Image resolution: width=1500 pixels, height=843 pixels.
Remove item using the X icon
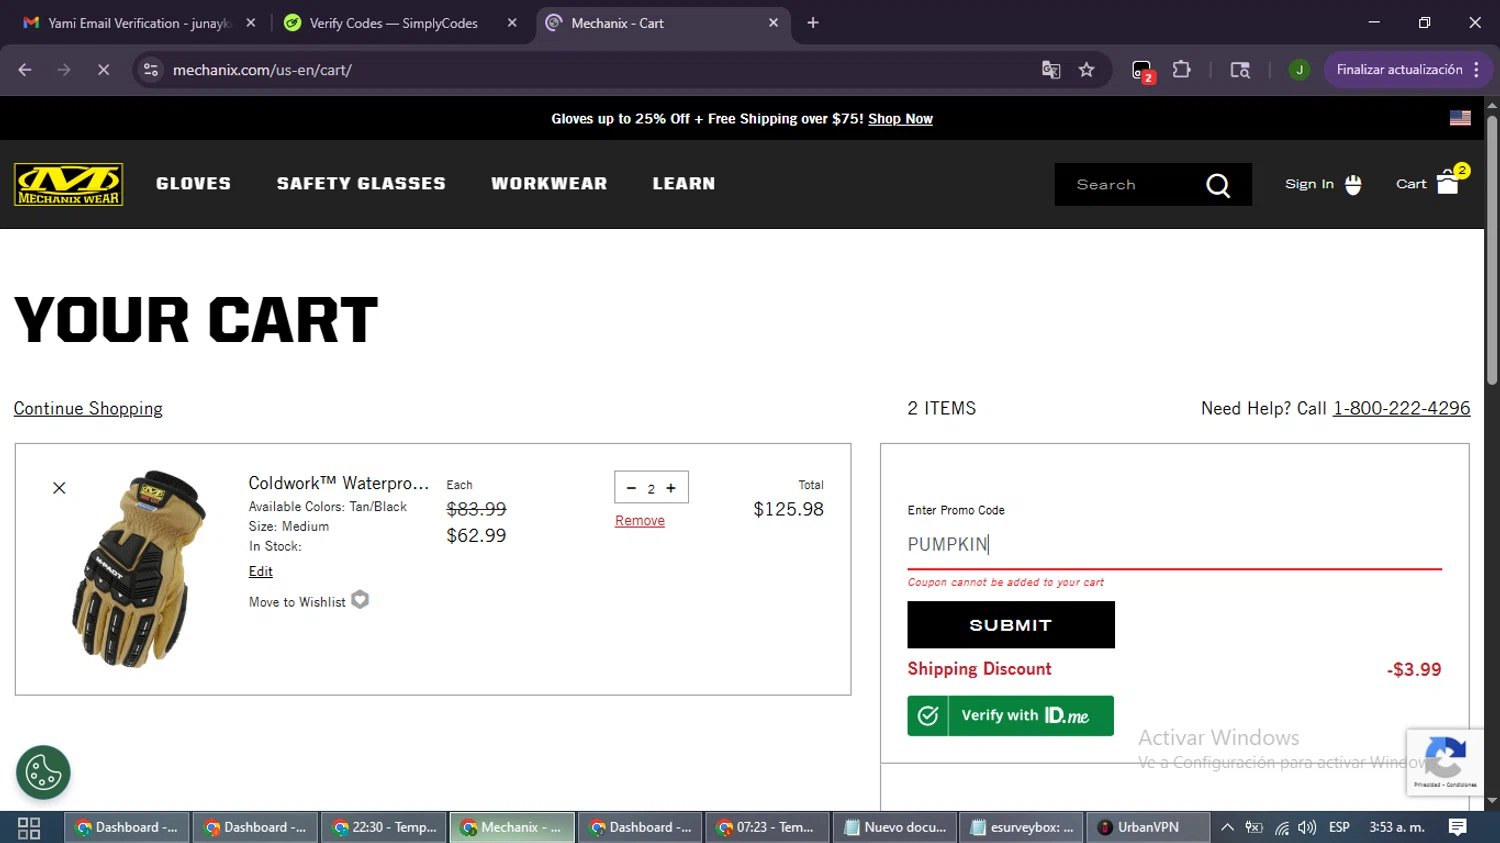click(x=59, y=488)
